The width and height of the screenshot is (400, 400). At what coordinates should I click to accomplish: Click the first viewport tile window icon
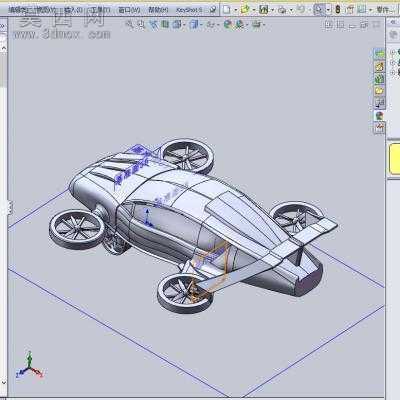[x=328, y=24]
